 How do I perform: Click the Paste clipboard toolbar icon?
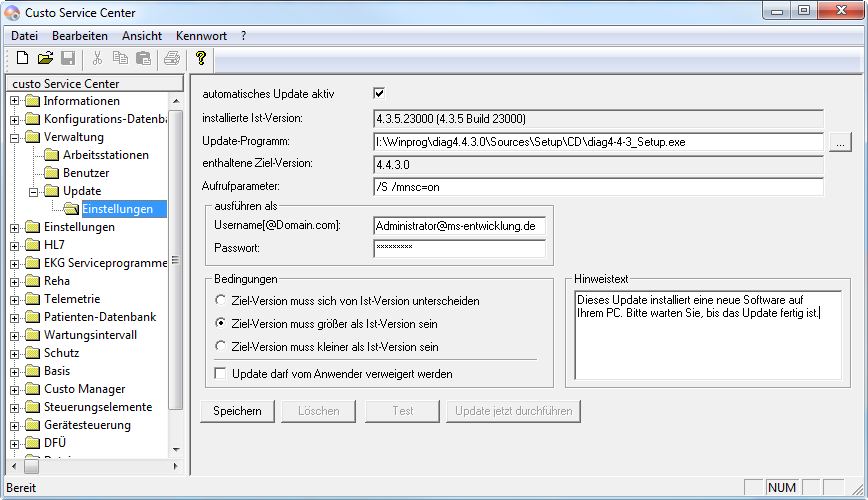[x=143, y=58]
